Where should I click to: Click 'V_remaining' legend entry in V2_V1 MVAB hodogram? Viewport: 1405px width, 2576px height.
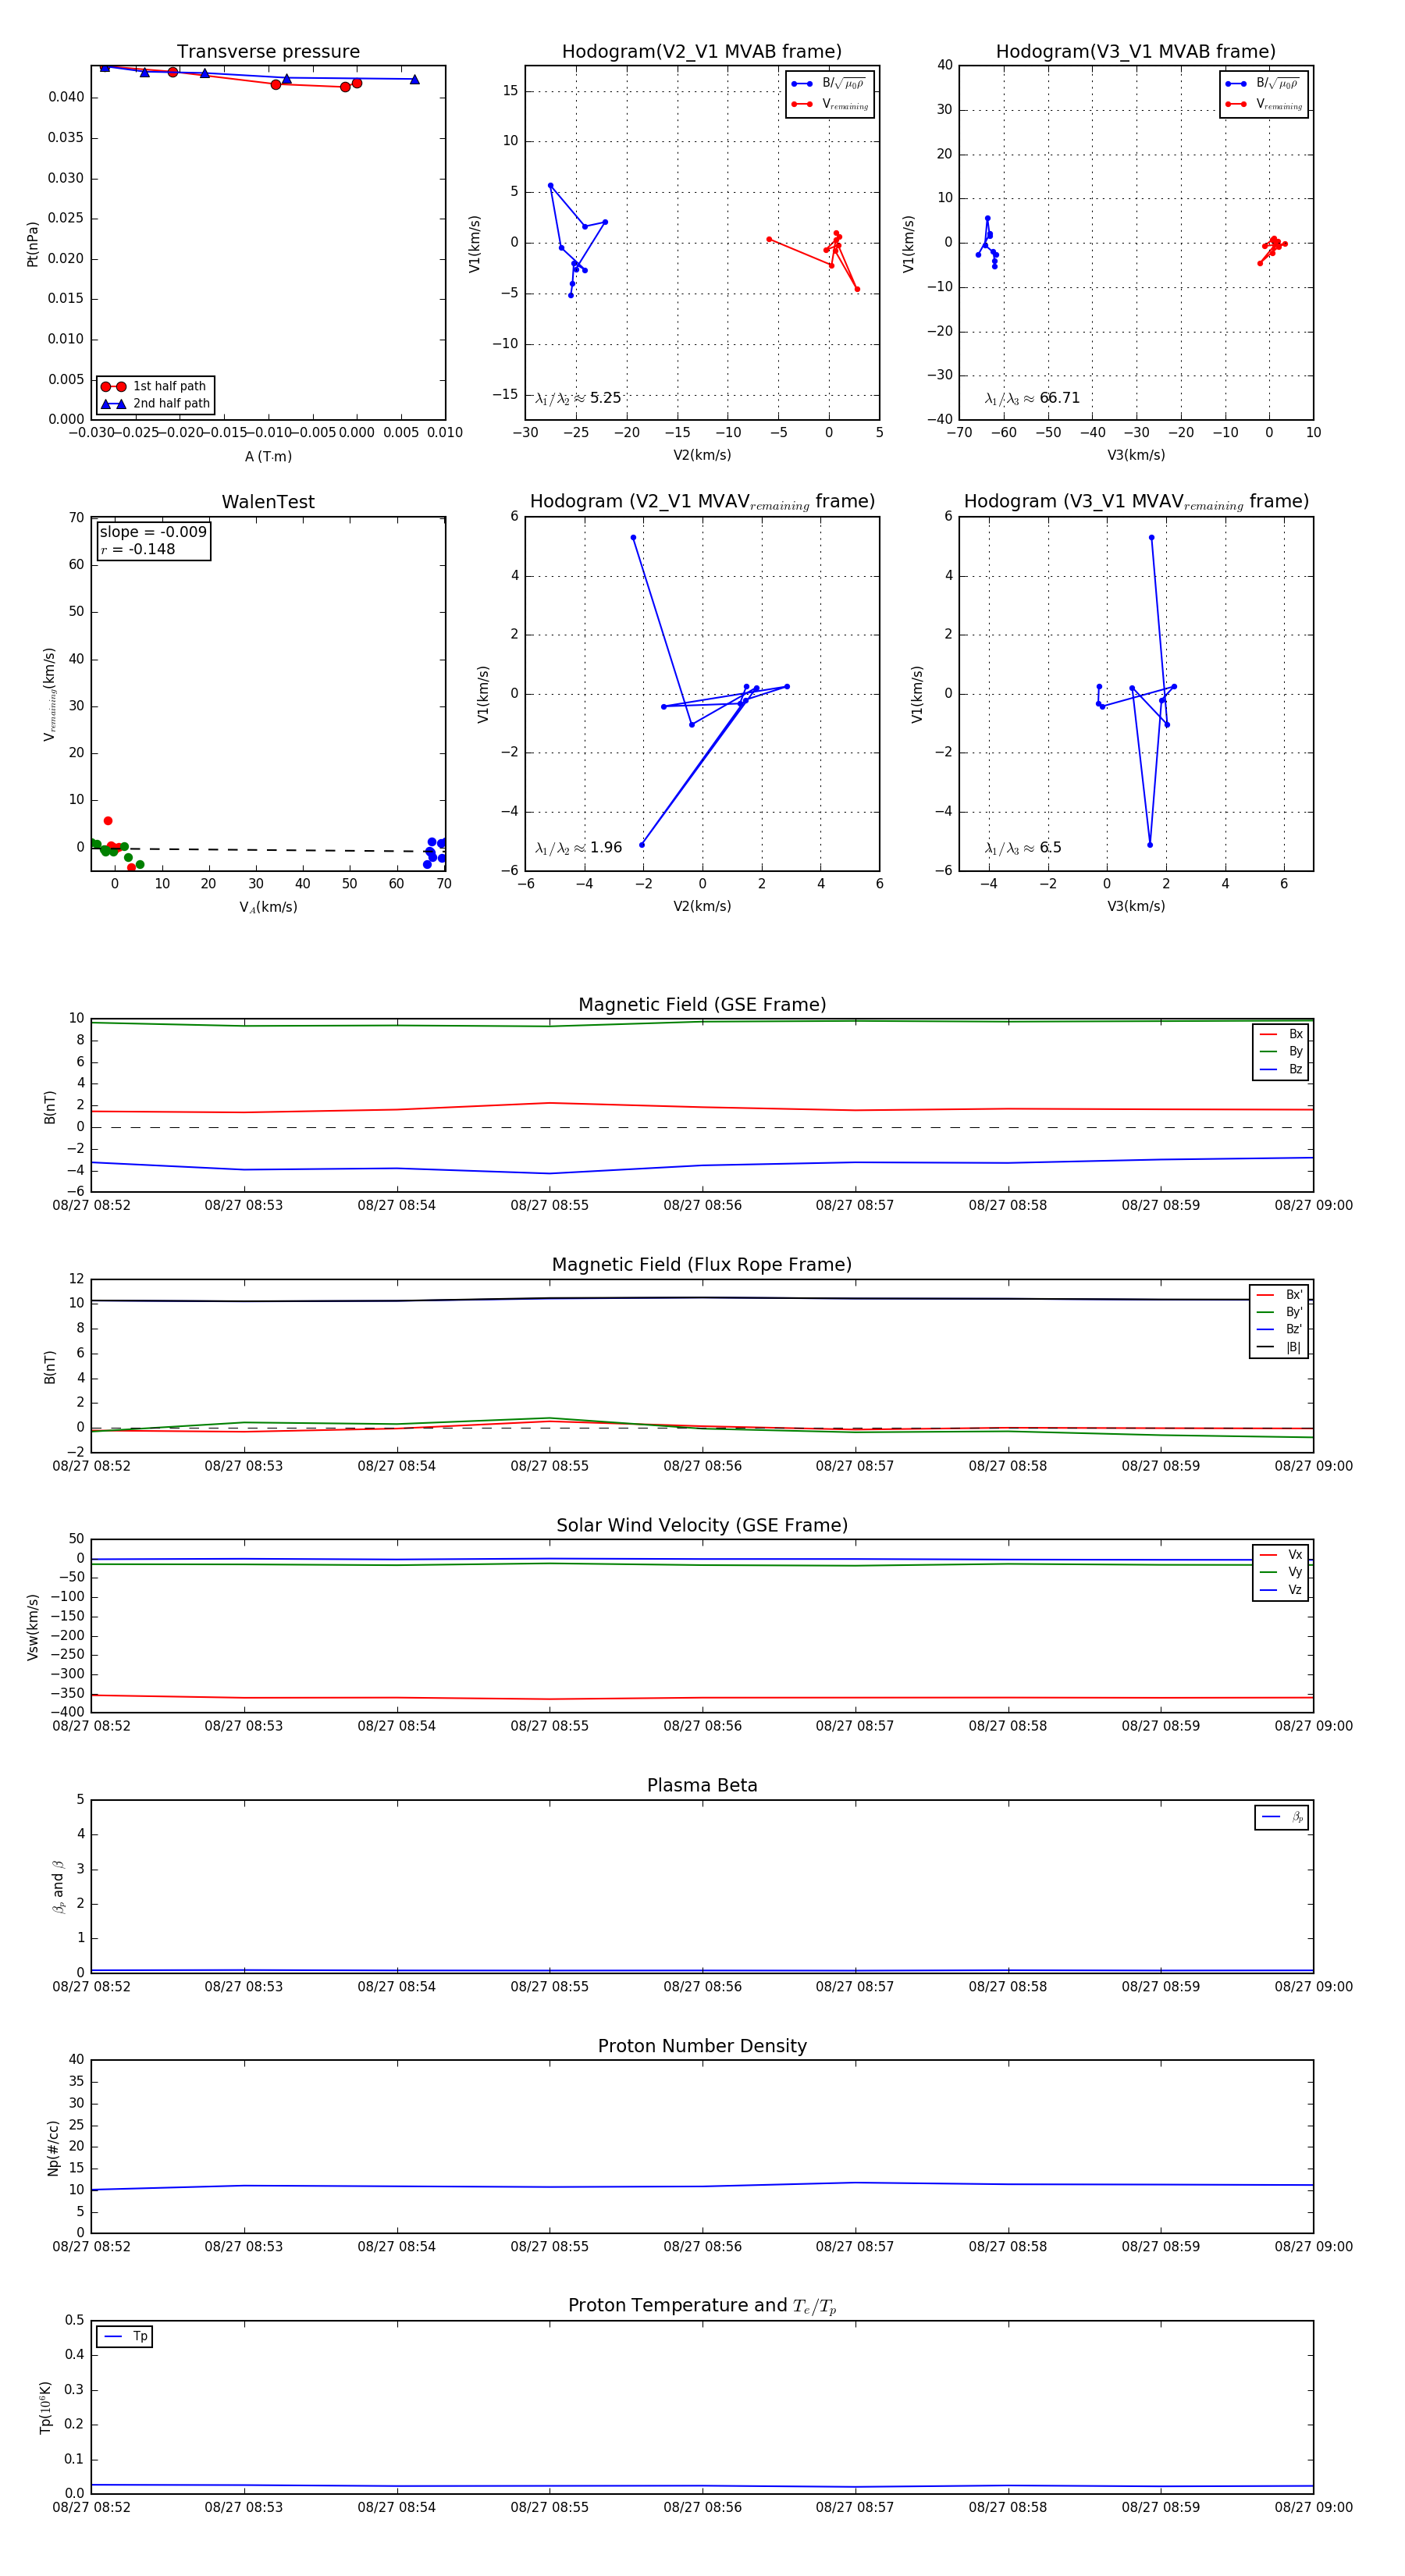coord(845,104)
